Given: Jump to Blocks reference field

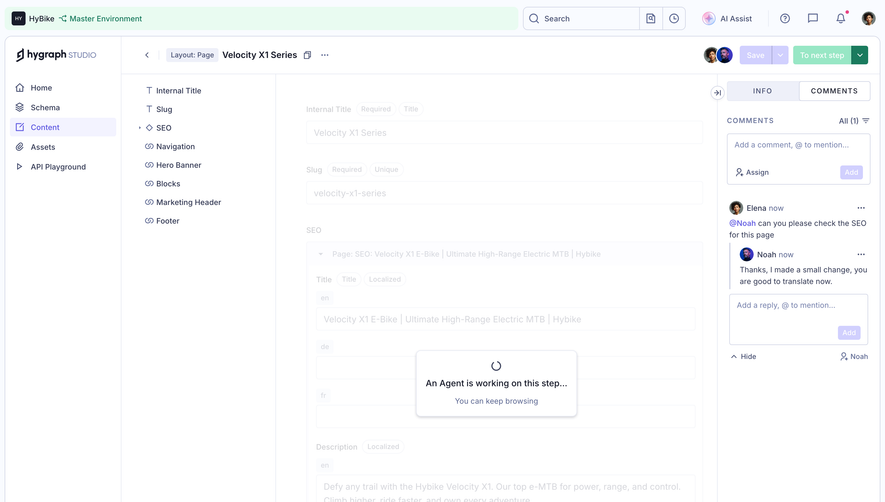Looking at the screenshot, I should (x=163, y=184).
